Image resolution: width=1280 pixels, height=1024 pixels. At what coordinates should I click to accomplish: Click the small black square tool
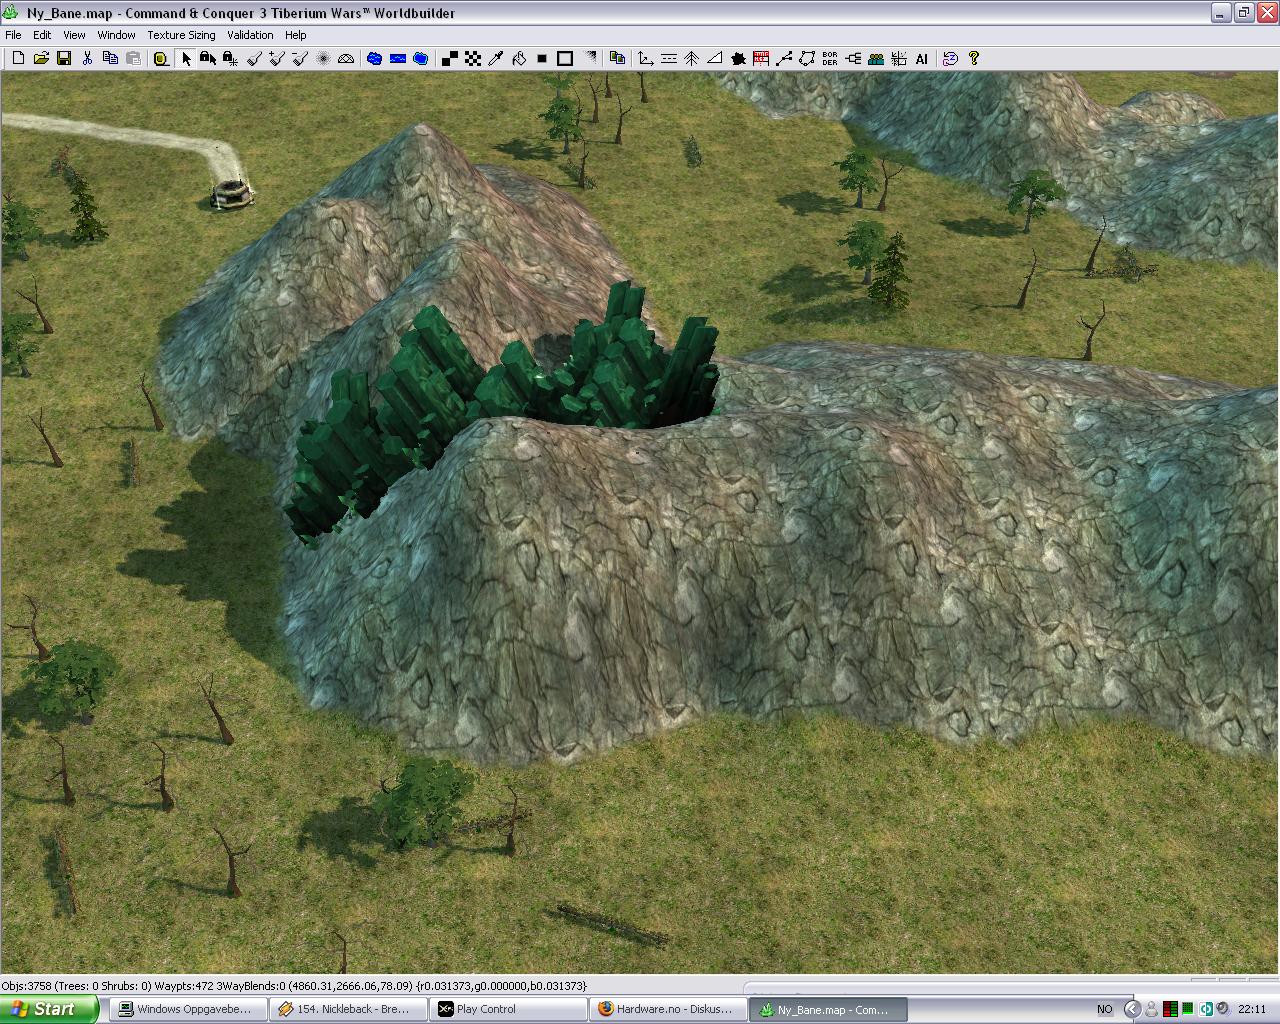point(542,58)
